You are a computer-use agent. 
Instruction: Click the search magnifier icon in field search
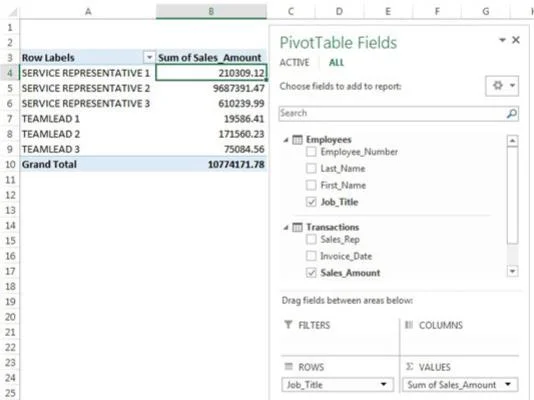tap(512, 113)
